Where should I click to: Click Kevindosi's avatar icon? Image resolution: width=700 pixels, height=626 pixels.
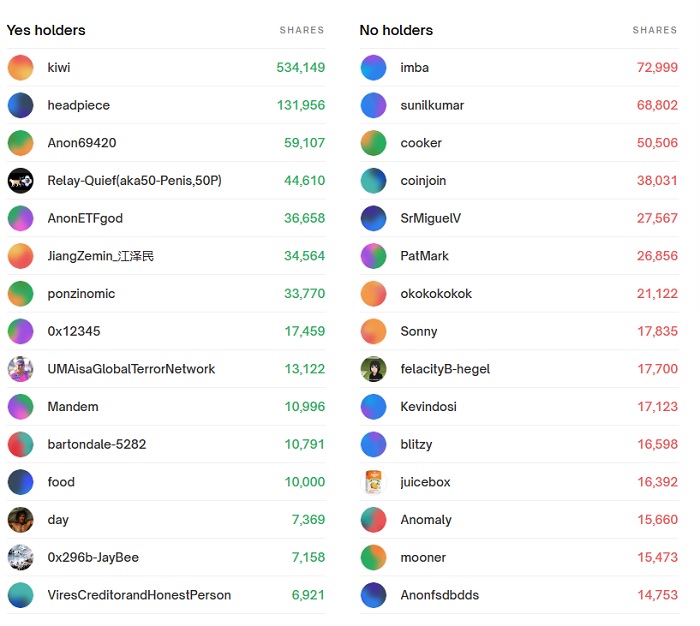point(373,407)
